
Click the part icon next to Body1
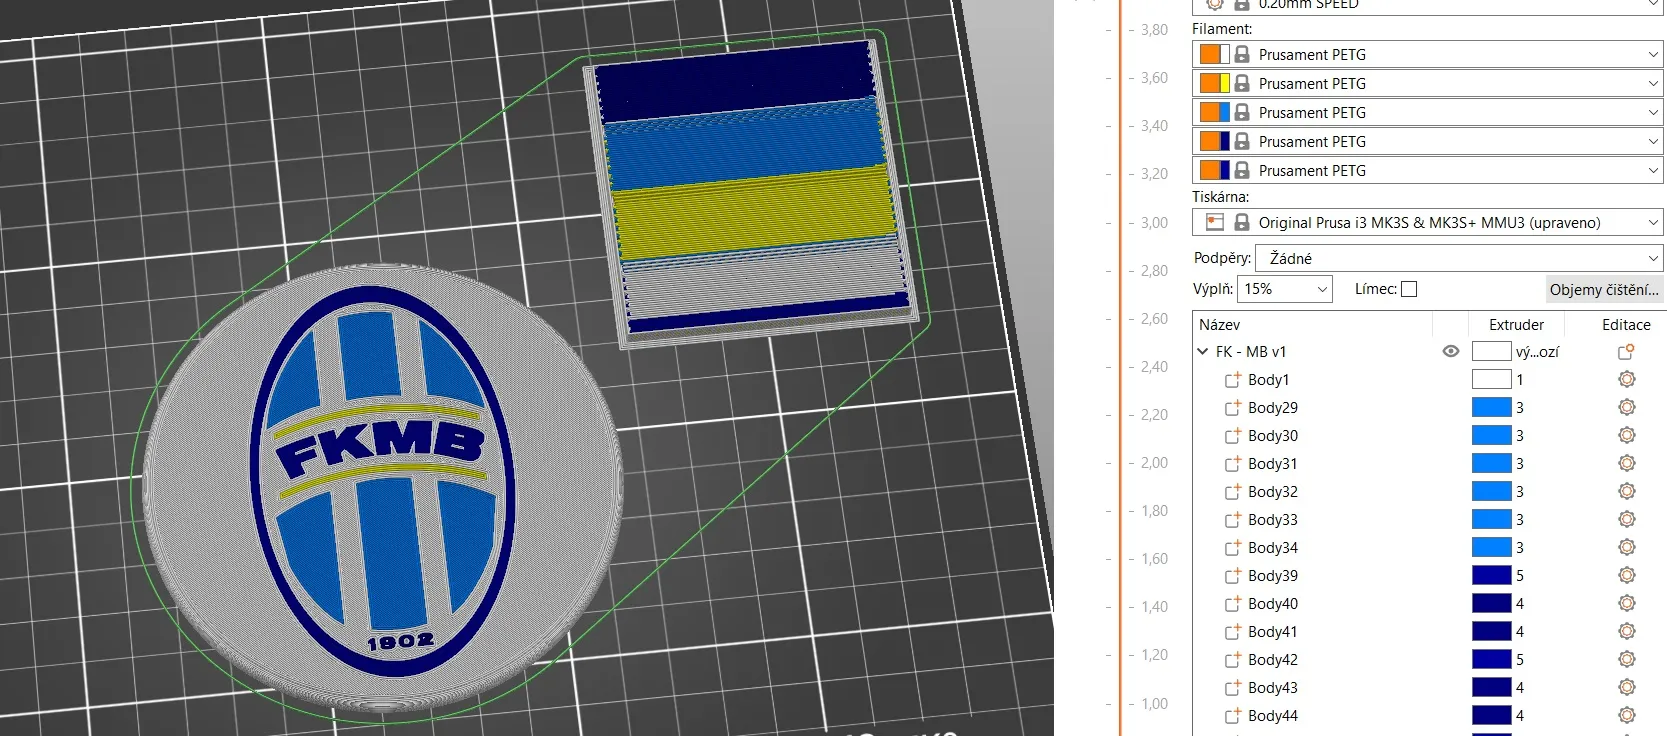(x=1233, y=380)
